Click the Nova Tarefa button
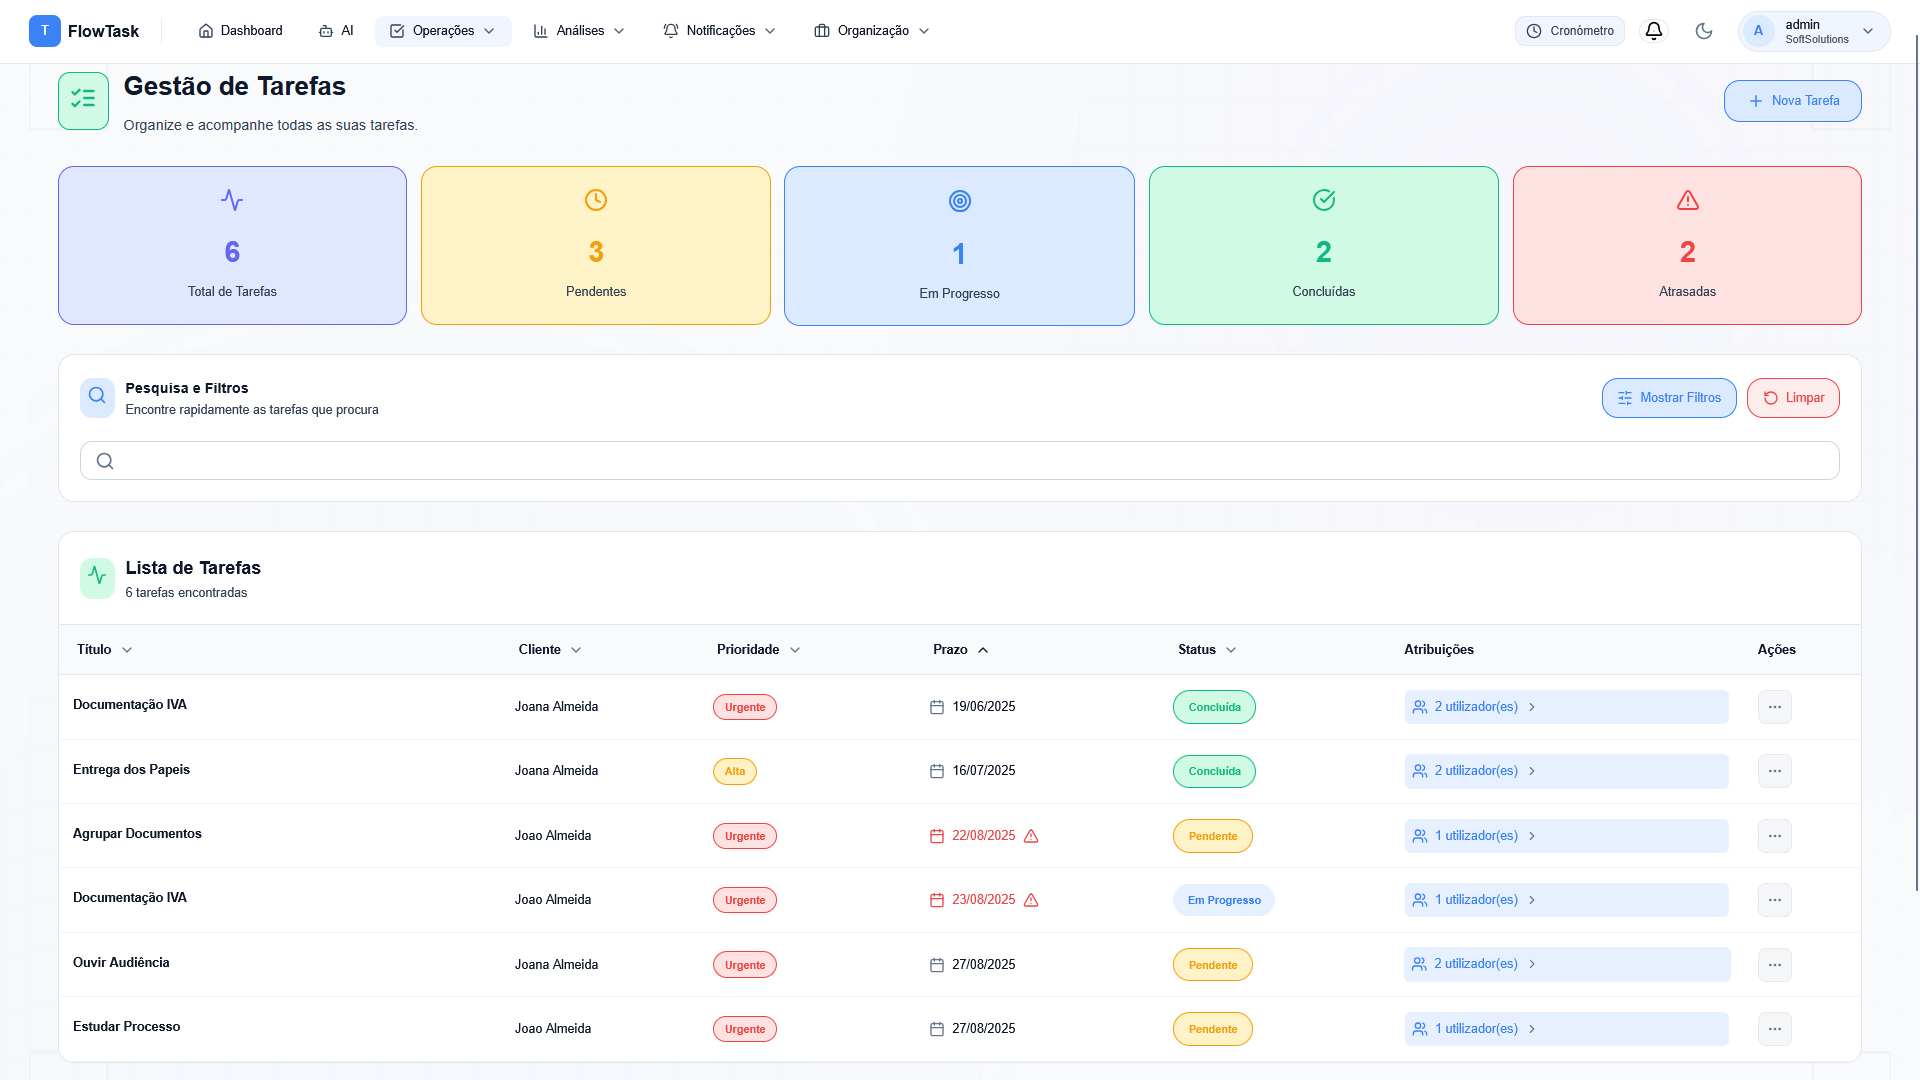Screen dimensions: 1920x1080 tap(1792, 101)
